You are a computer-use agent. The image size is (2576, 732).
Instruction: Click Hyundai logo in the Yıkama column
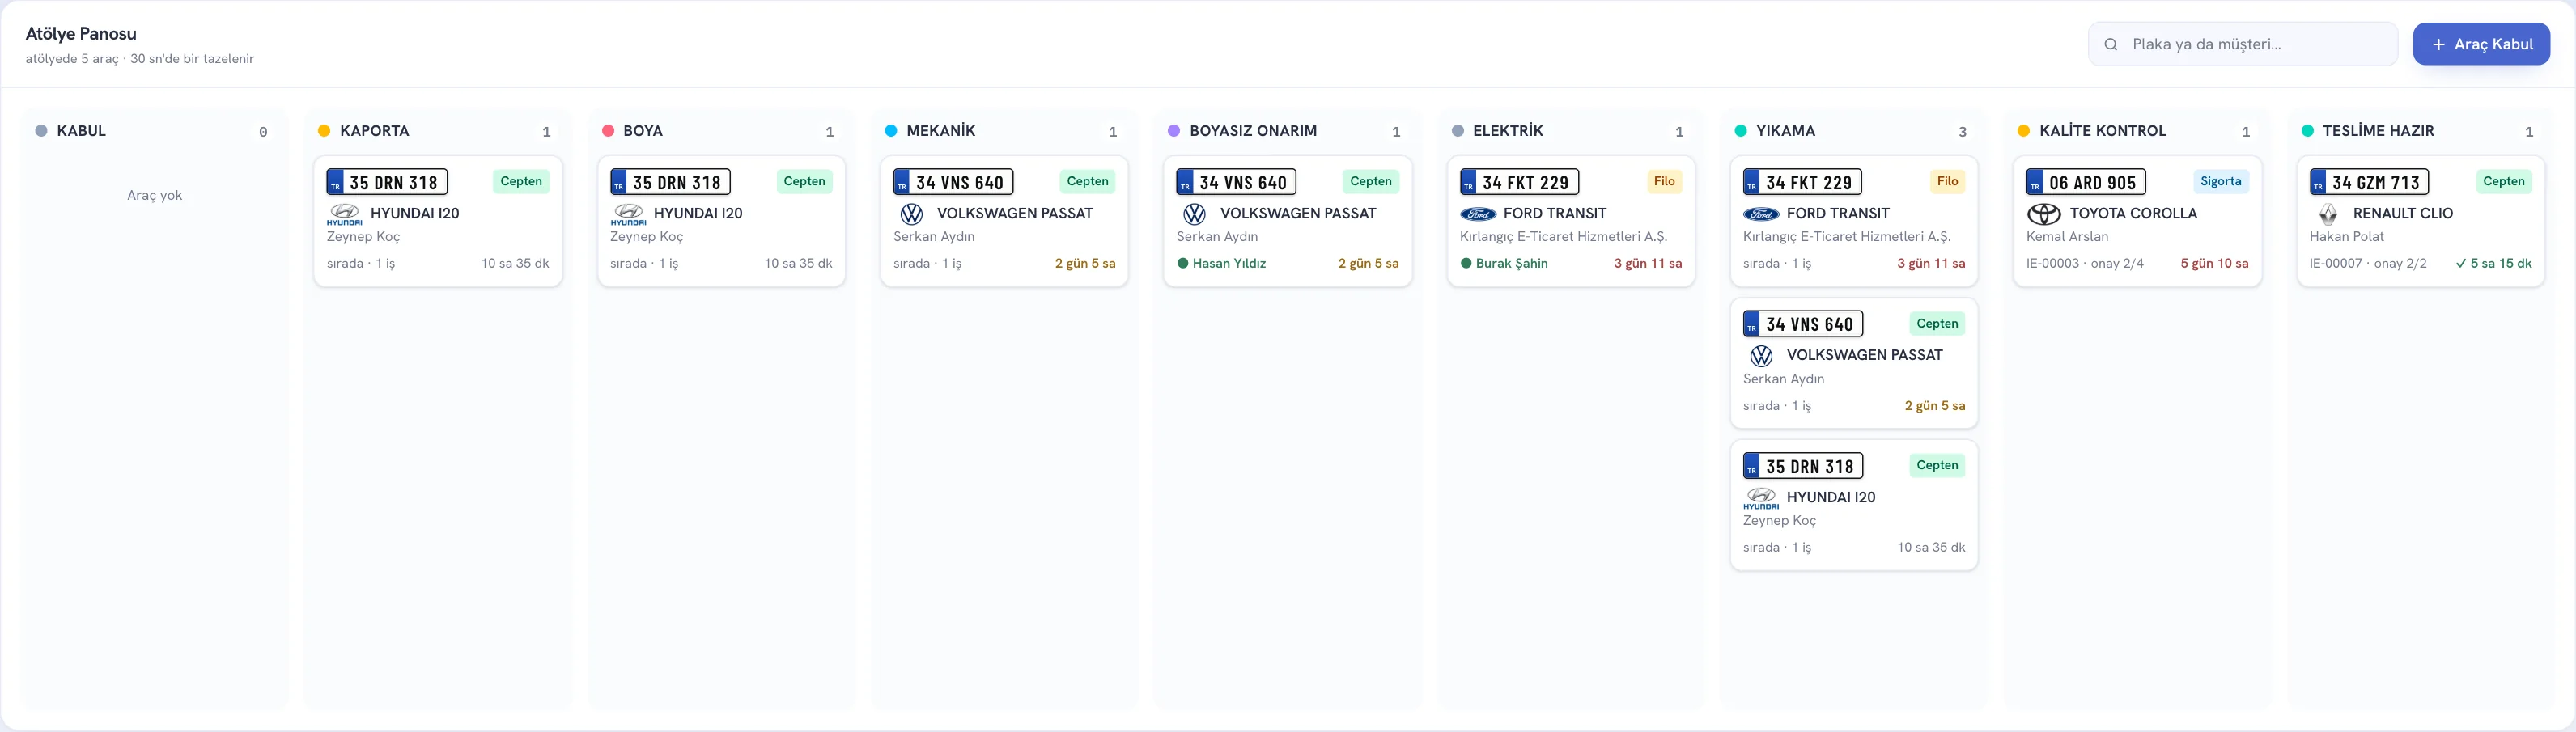(x=1761, y=498)
